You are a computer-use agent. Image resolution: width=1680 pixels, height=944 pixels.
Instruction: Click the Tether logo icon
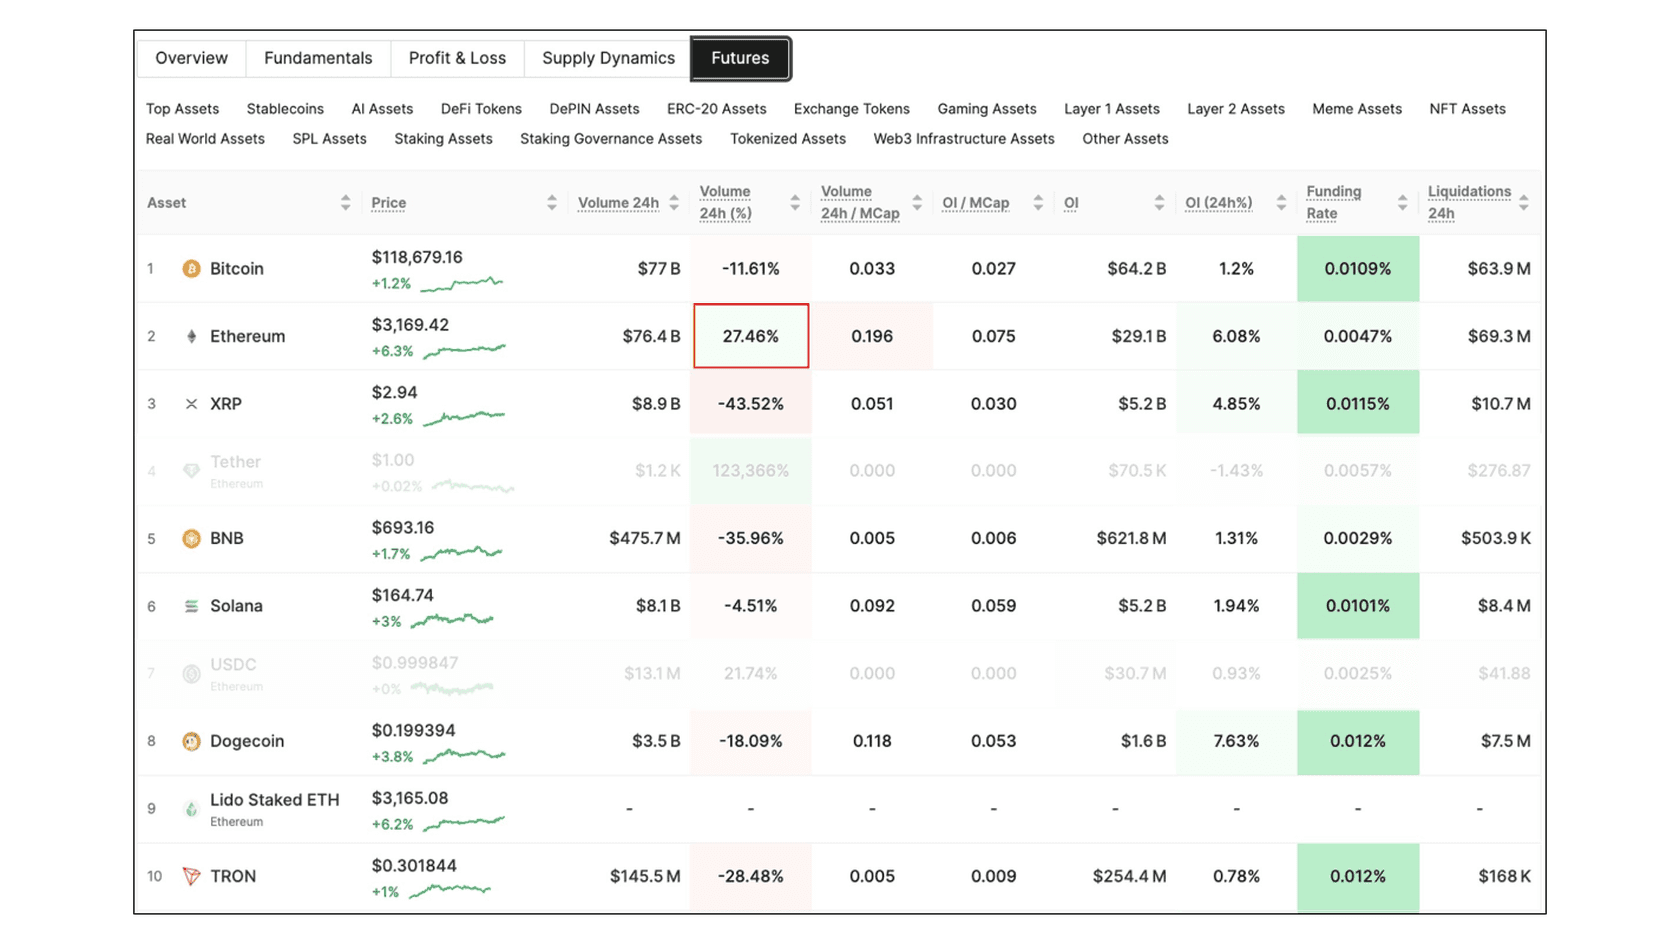191,471
